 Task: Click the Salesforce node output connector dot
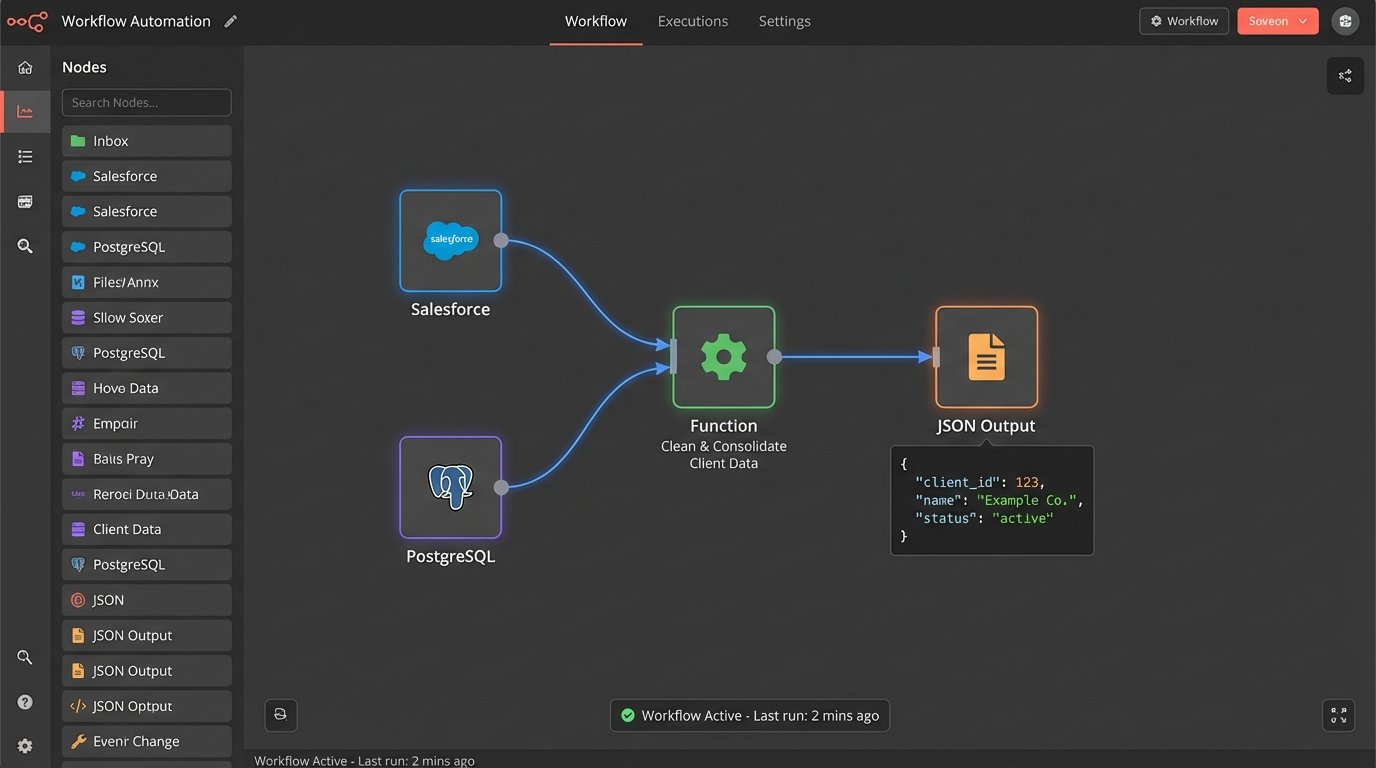(x=501, y=241)
